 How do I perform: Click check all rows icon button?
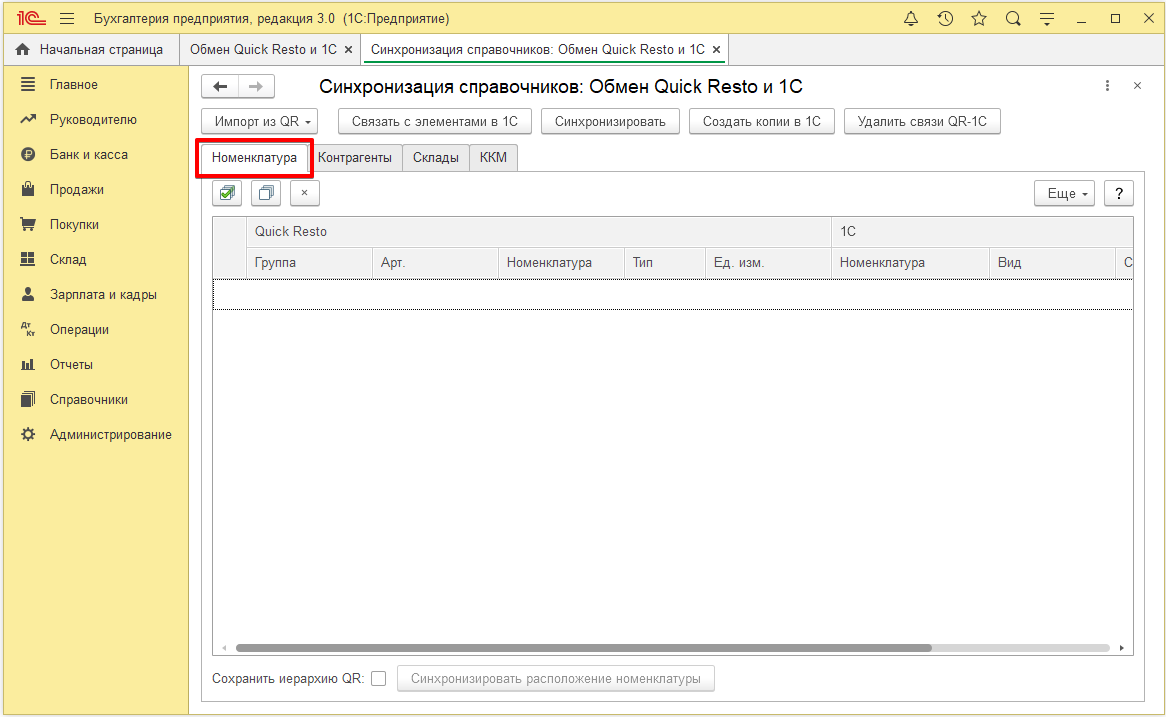click(x=228, y=193)
